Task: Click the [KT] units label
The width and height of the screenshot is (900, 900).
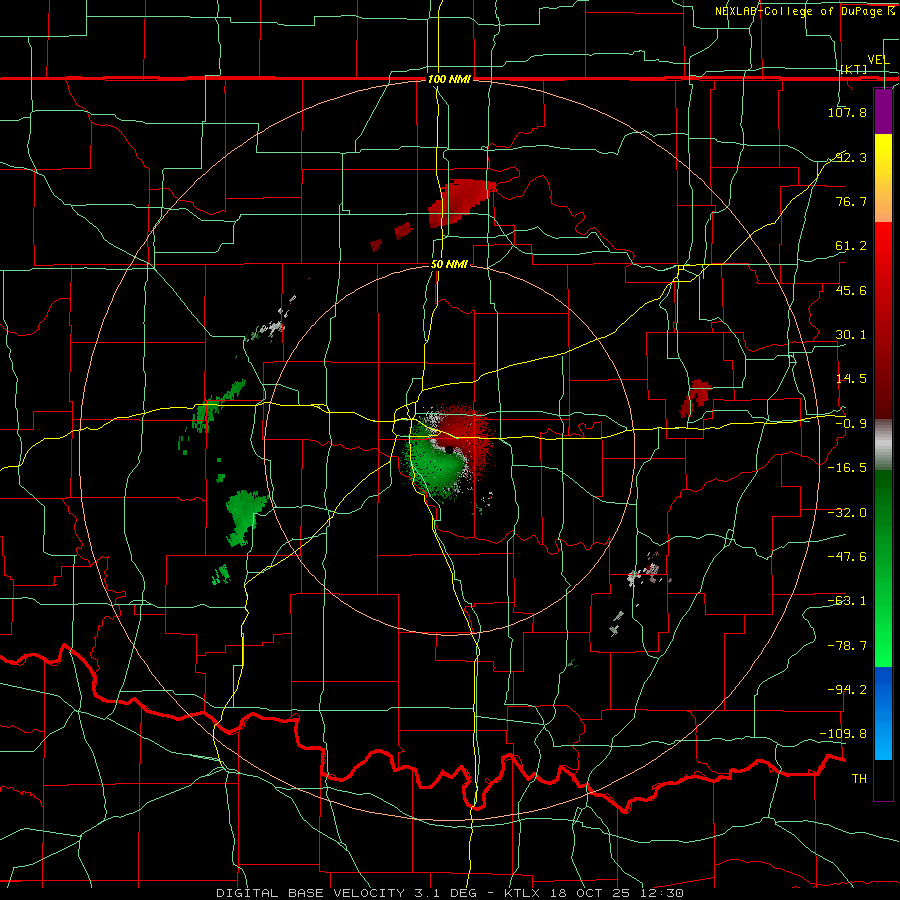Action: point(853,69)
